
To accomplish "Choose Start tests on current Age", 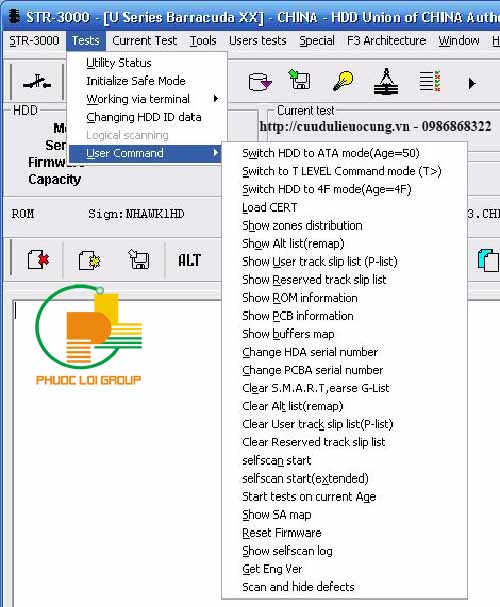I will [x=344, y=497].
